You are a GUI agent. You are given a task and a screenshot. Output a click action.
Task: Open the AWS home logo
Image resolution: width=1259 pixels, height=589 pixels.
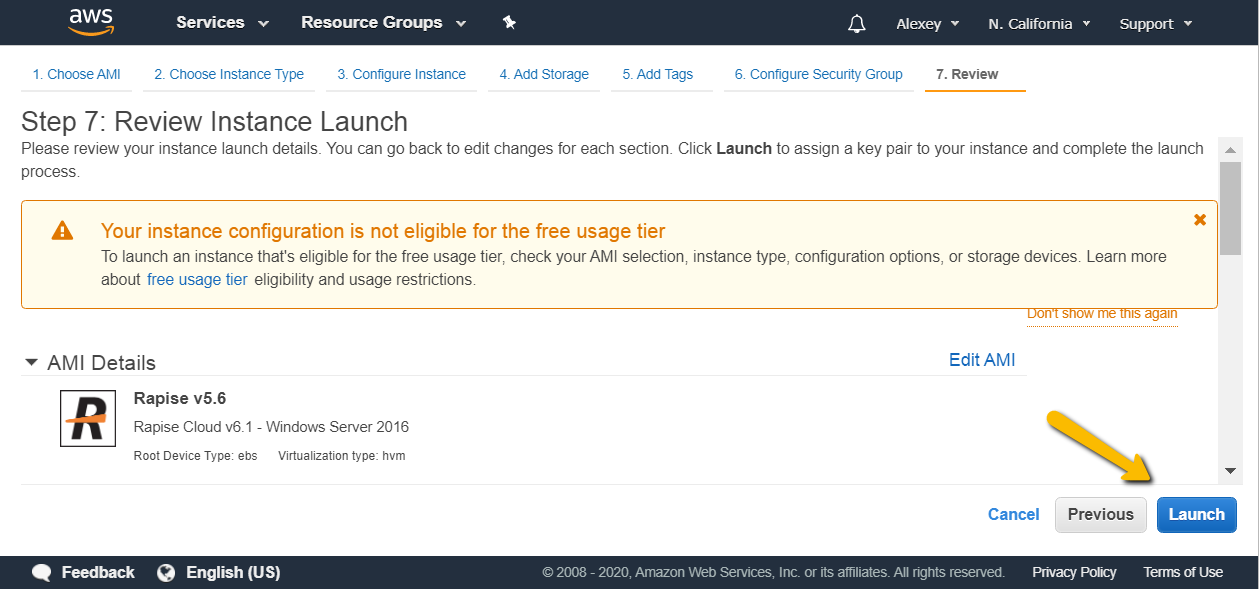click(x=91, y=21)
